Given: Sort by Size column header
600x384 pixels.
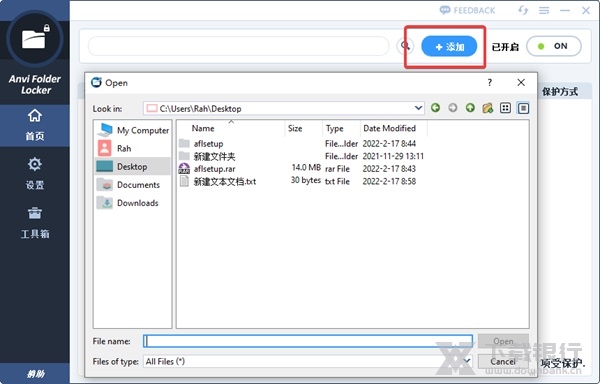Looking at the screenshot, I should tap(304, 129).
